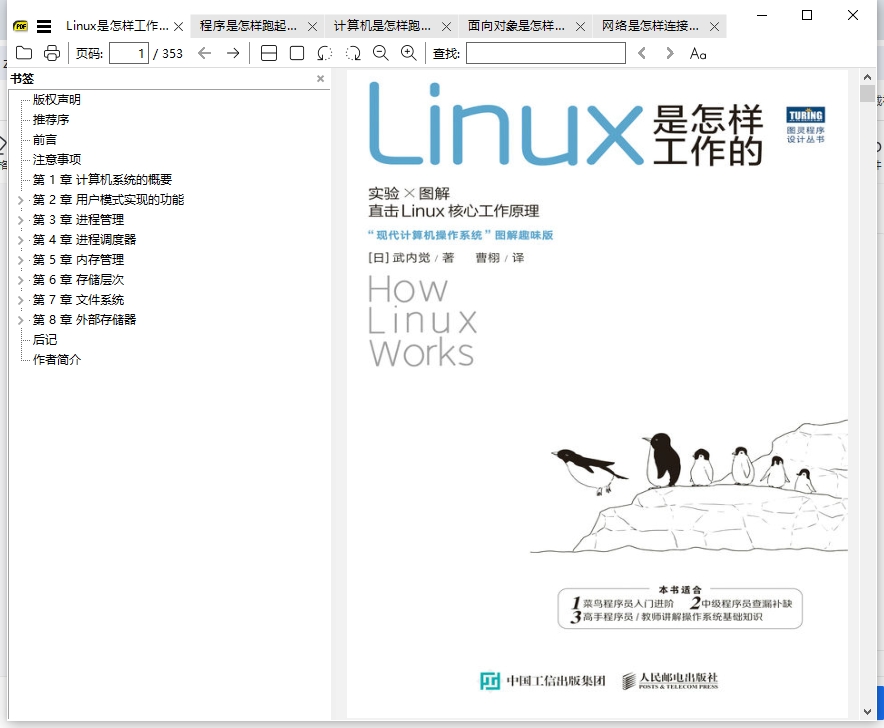
Task: Click the vertical scrollbar thumb
Action: coord(867,93)
